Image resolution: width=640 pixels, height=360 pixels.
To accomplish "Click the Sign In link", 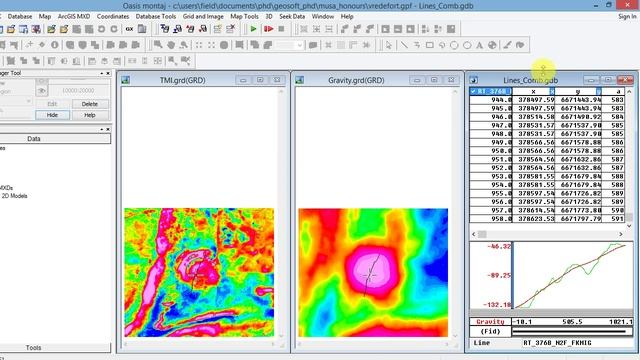I will point(627,16).
